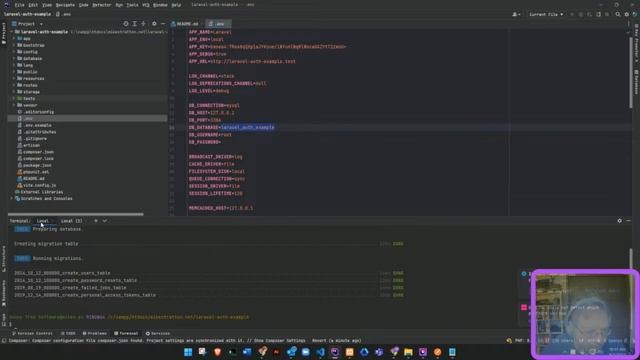The image size is (640, 360).
Task: Open the Version Control tool window
Action: click(x=32, y=333)
